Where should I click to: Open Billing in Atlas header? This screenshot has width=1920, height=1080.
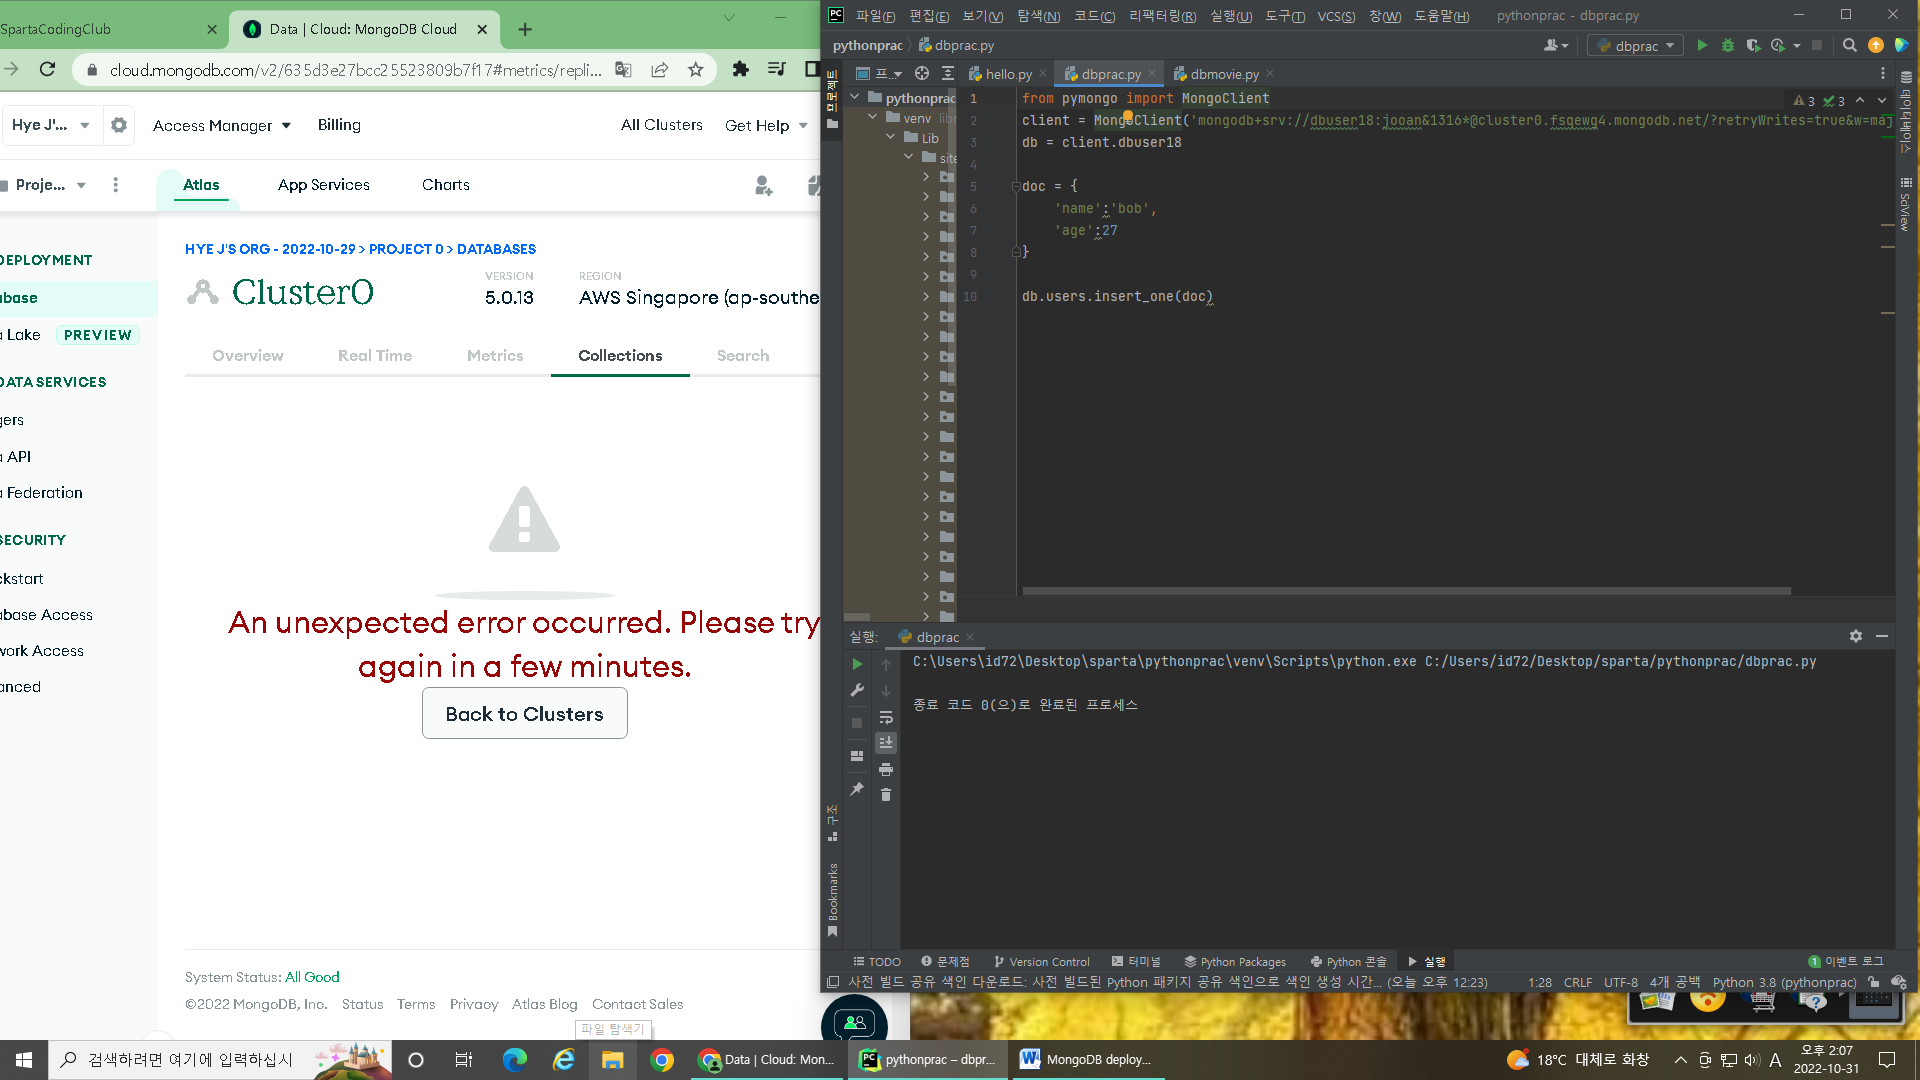tap(339, 125)
